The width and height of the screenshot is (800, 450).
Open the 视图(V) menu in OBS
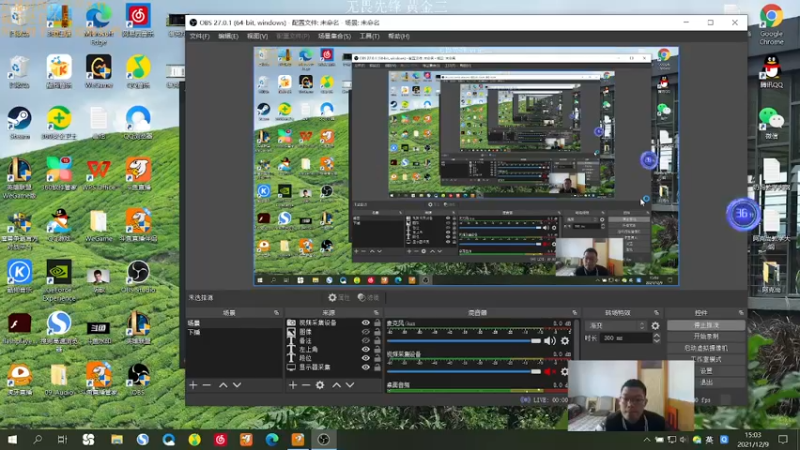(x=257, y=36)
